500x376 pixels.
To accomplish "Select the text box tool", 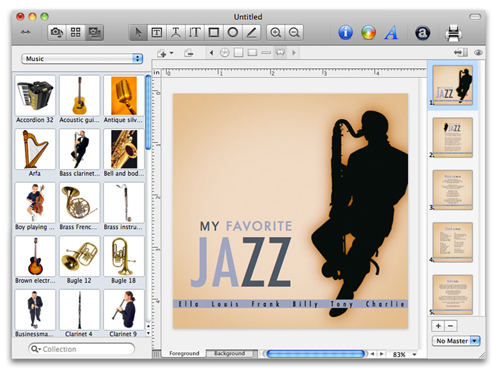I will click(157, 33).
